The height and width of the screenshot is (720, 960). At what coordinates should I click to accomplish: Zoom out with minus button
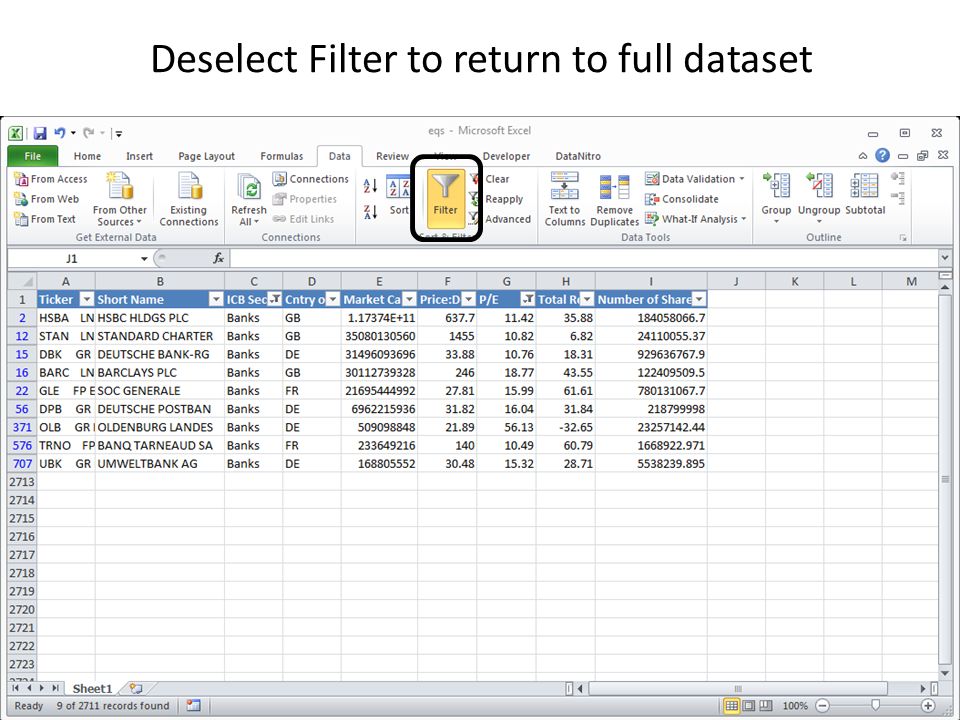[x=823, y=706]
